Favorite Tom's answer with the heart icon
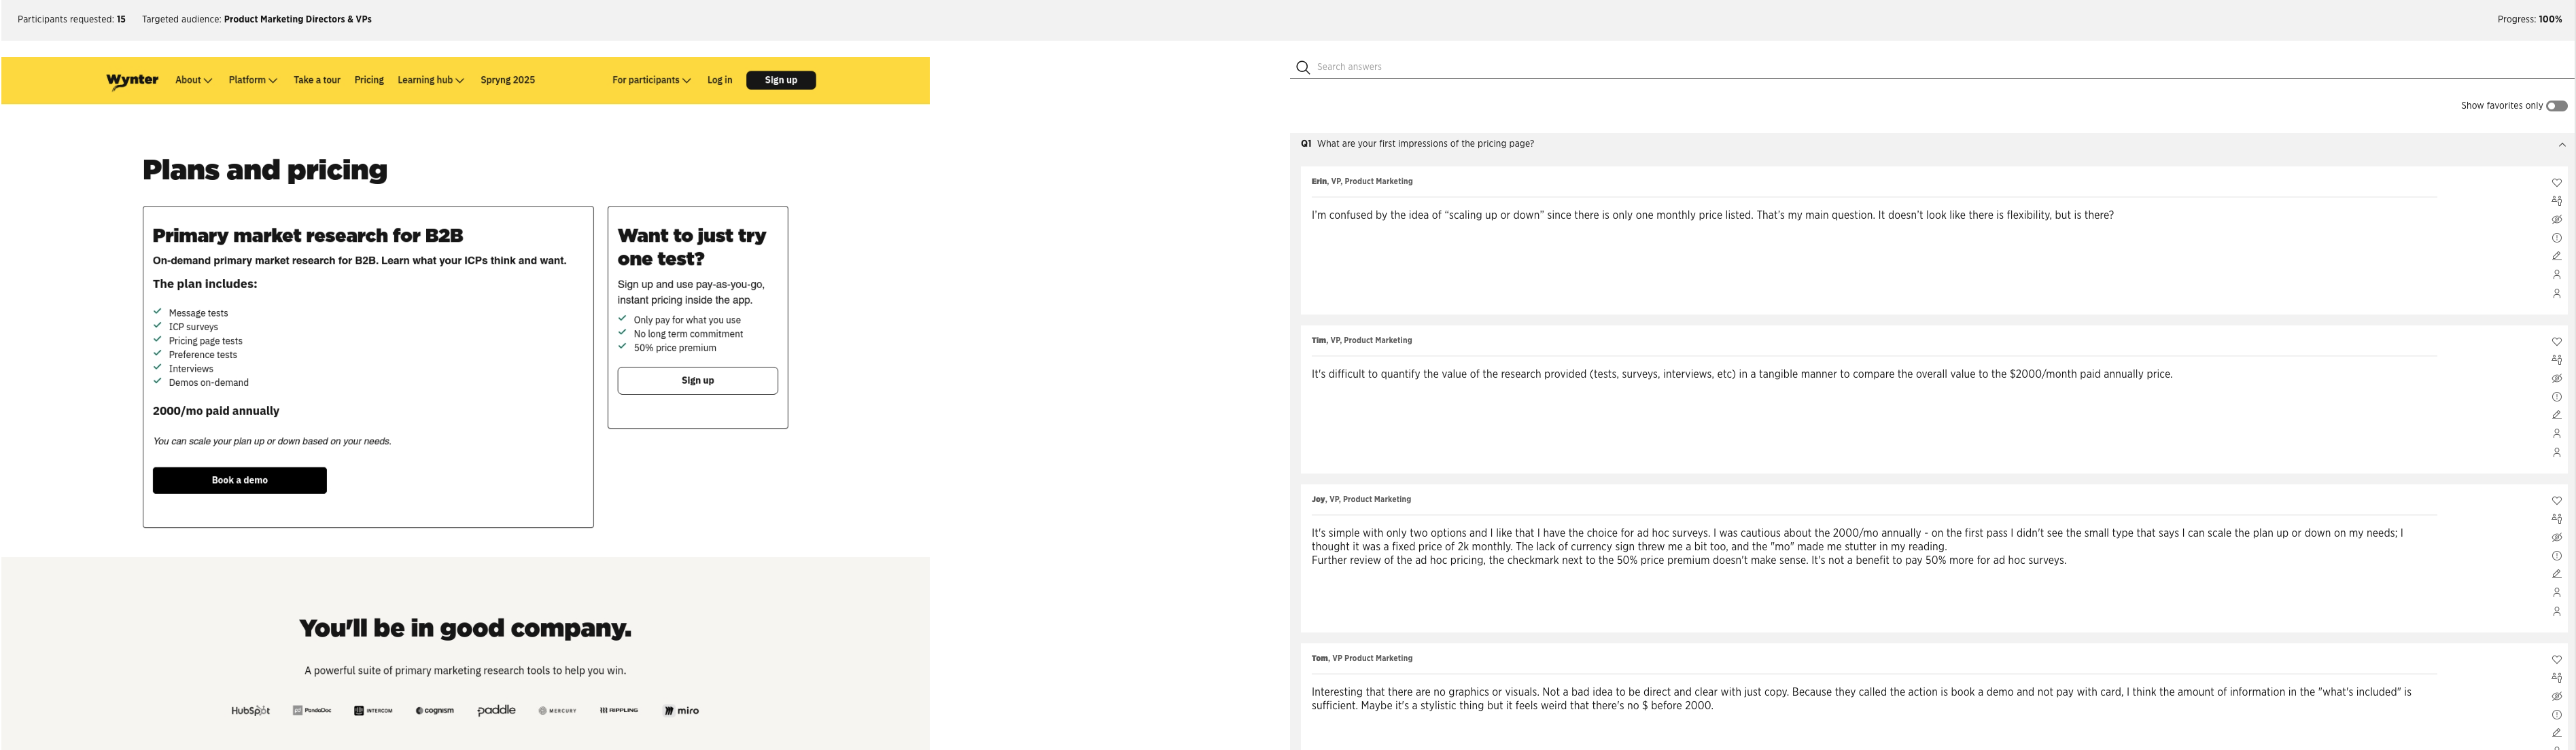2576x750 pixels. click(2556, 659)
